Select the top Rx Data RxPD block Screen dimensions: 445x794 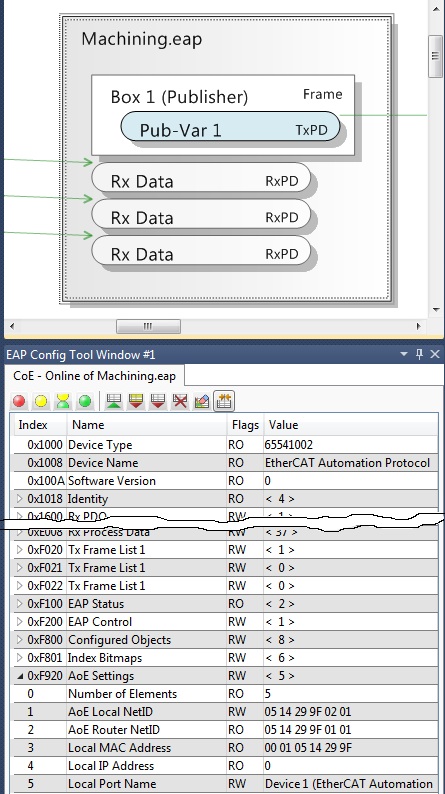[x=201, y=178]
